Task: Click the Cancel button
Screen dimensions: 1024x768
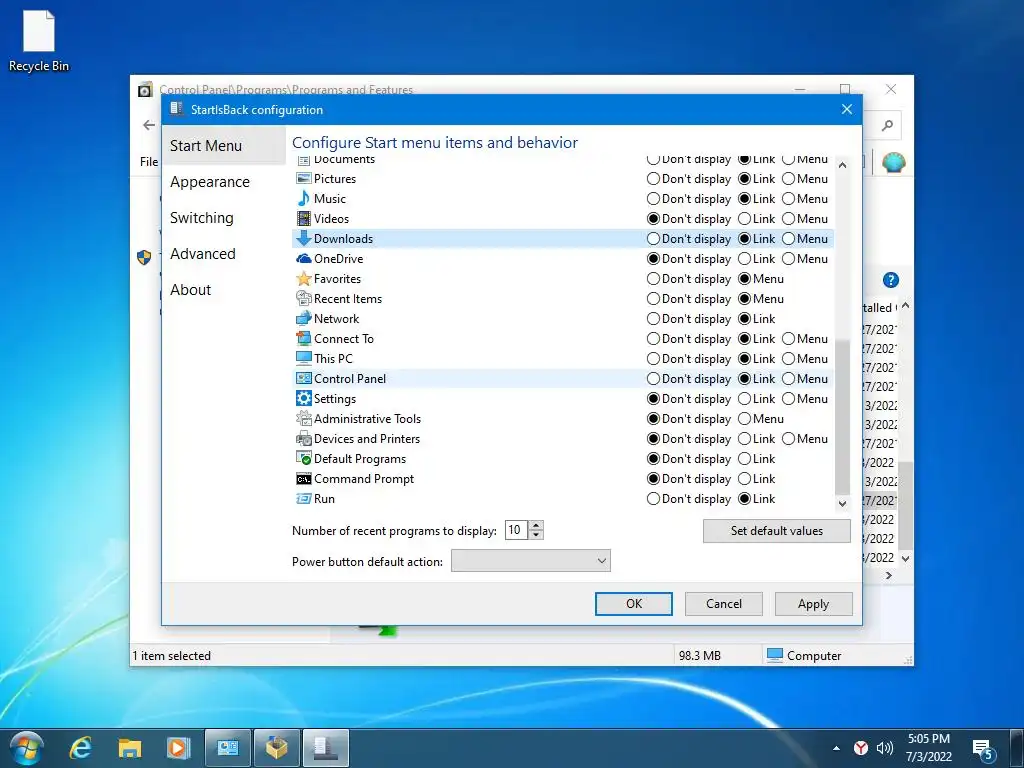Action: click(x=724, y=603)
